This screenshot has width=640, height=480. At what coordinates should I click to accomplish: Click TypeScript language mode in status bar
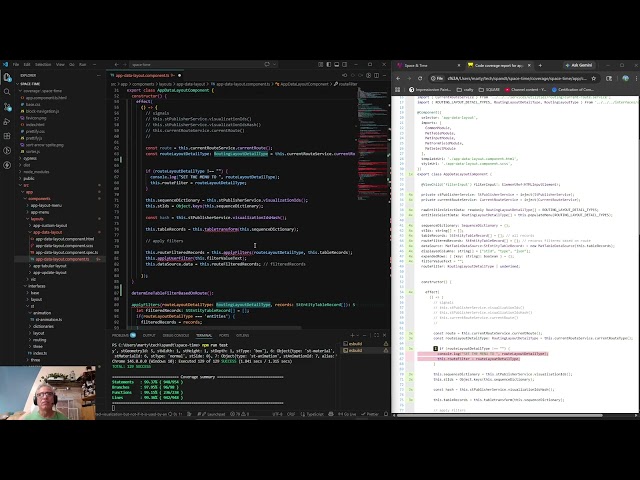pos(312,414)
